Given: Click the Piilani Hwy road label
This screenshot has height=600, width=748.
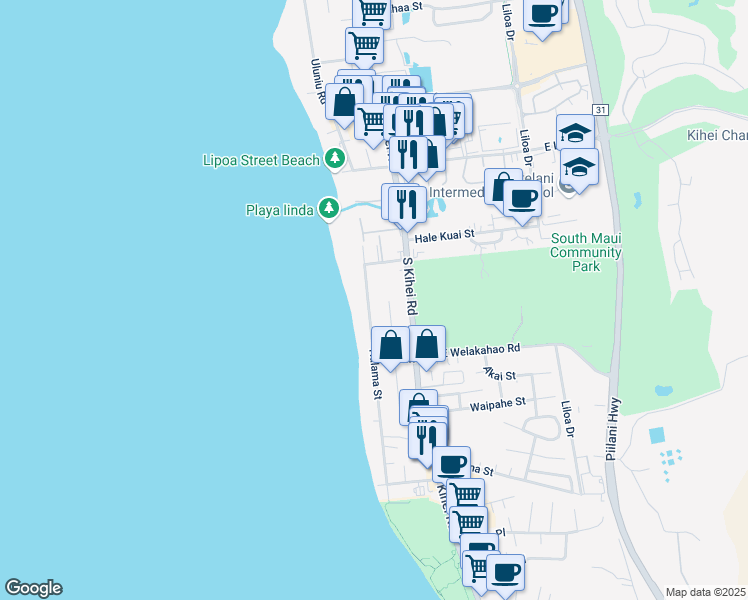Looking at the screenshot, I should tap(613, 429).
